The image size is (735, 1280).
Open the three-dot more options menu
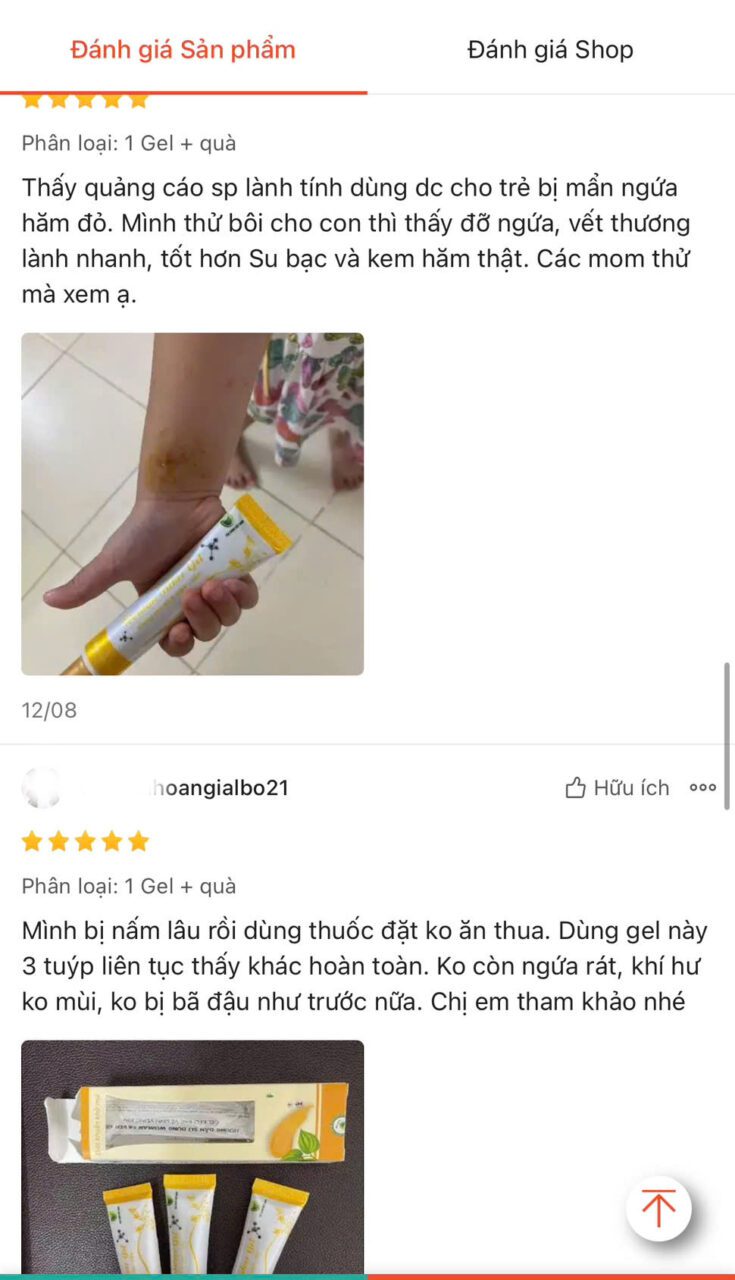[x=703, y=788]
